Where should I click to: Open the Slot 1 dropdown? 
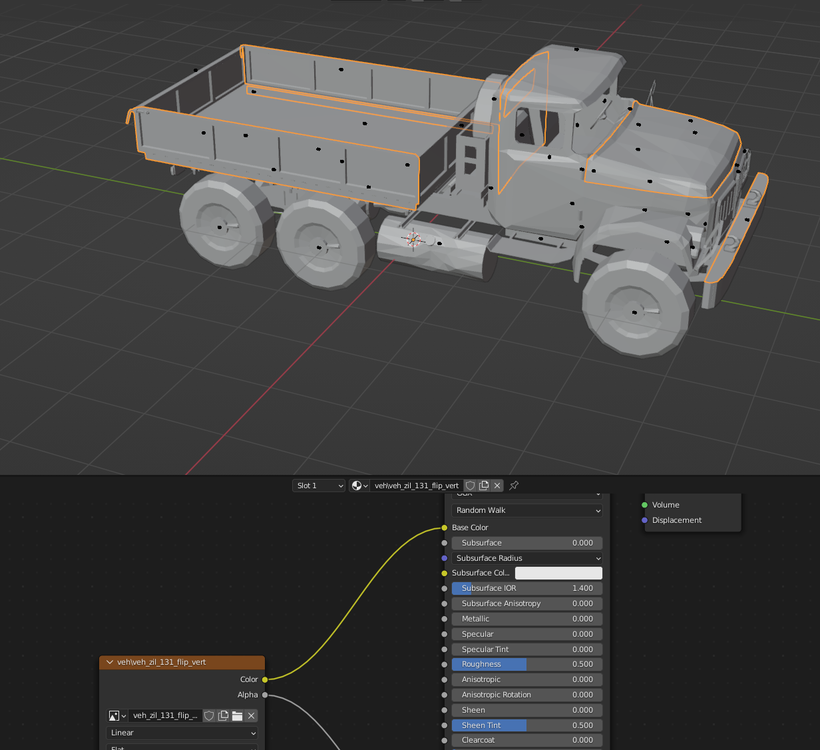point(319,486)
